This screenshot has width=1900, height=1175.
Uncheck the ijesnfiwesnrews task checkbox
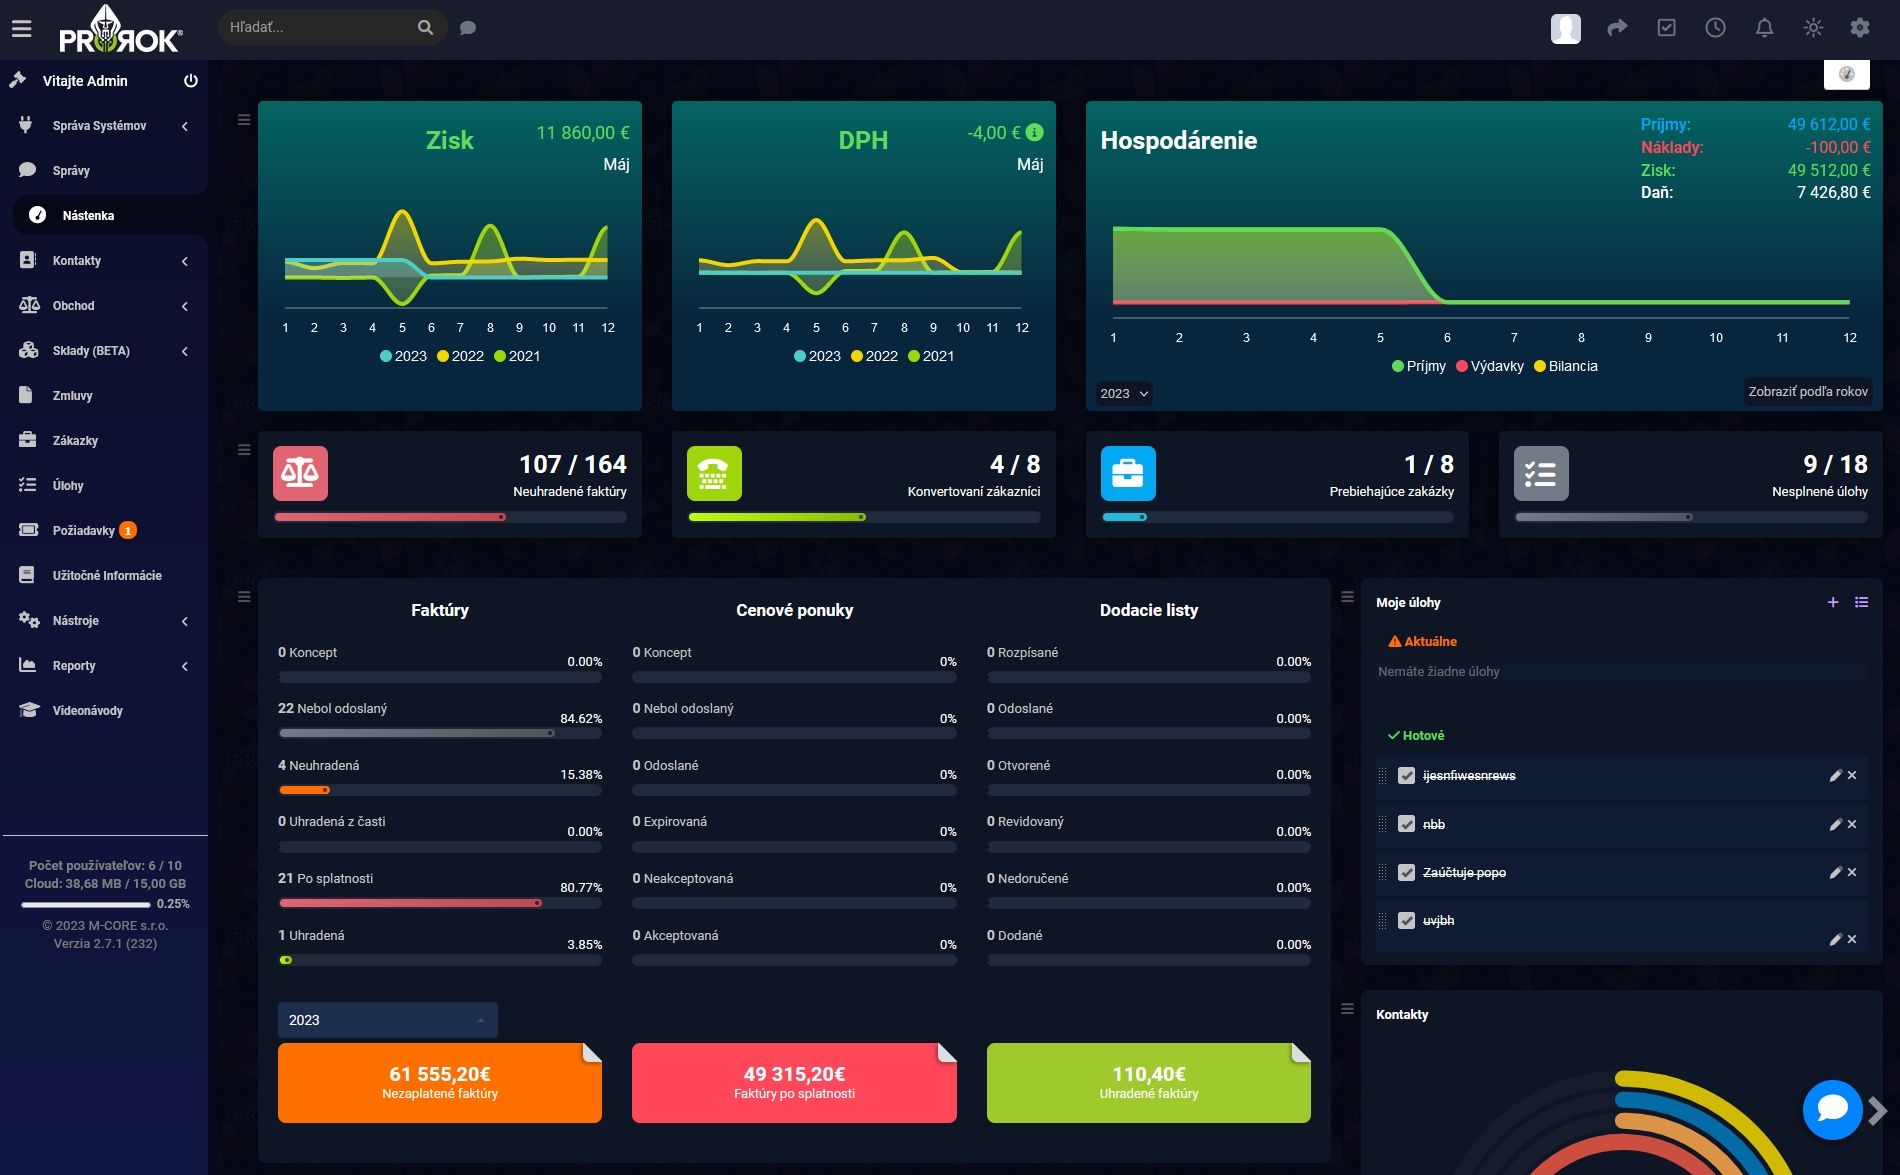pos(1406,775)
